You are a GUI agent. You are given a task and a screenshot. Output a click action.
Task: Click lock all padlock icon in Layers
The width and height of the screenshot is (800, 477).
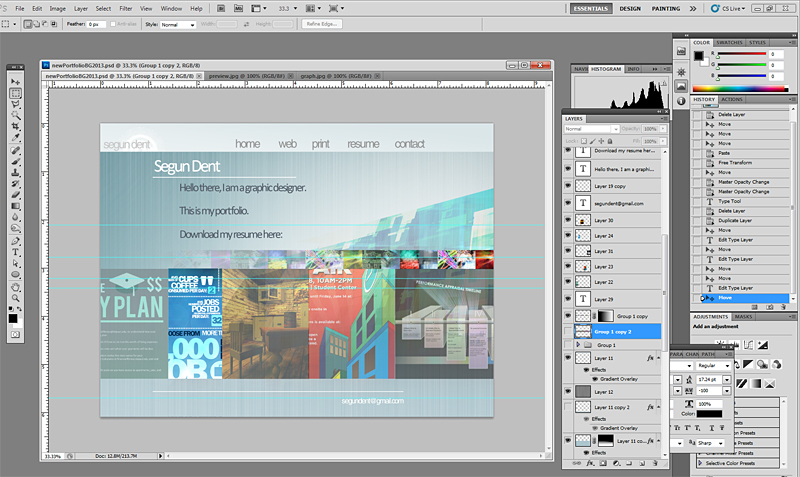point(610,141)
